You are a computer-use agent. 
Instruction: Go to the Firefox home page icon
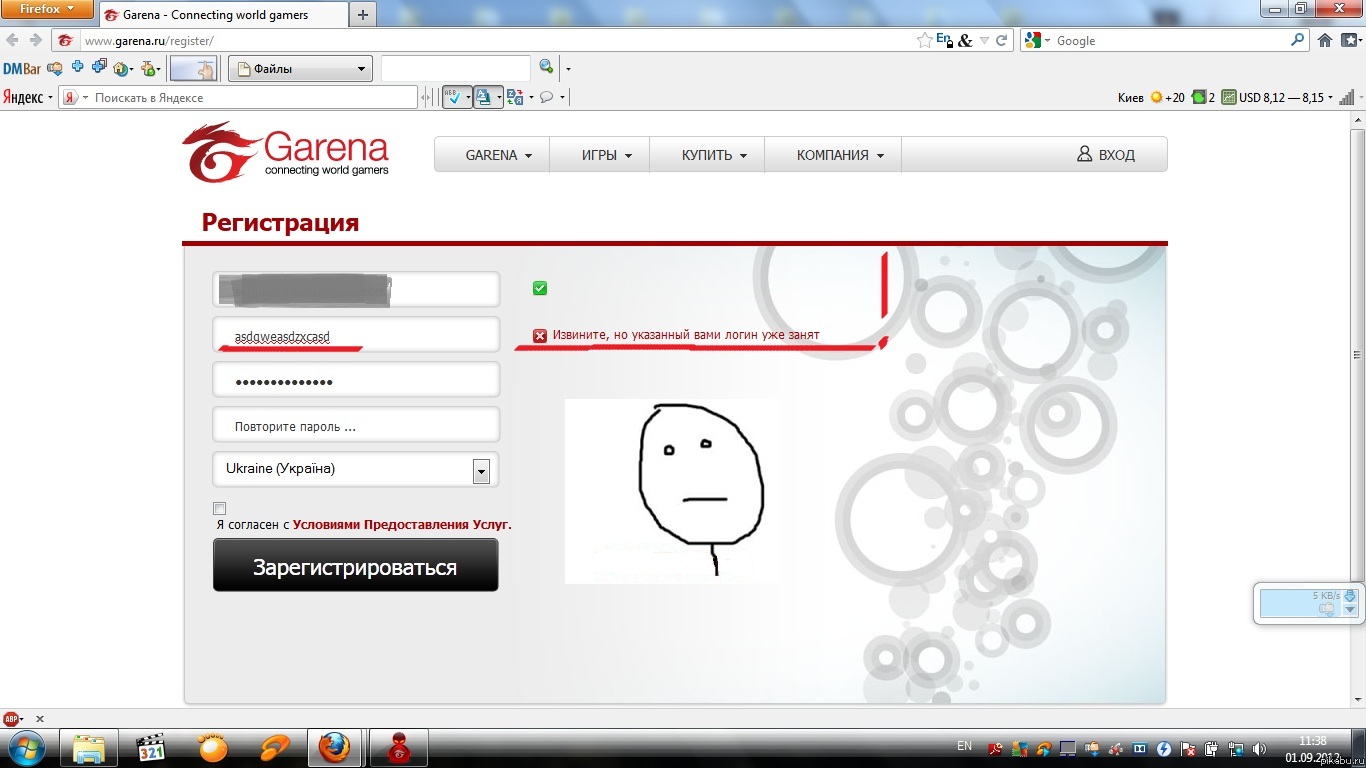1325,40
